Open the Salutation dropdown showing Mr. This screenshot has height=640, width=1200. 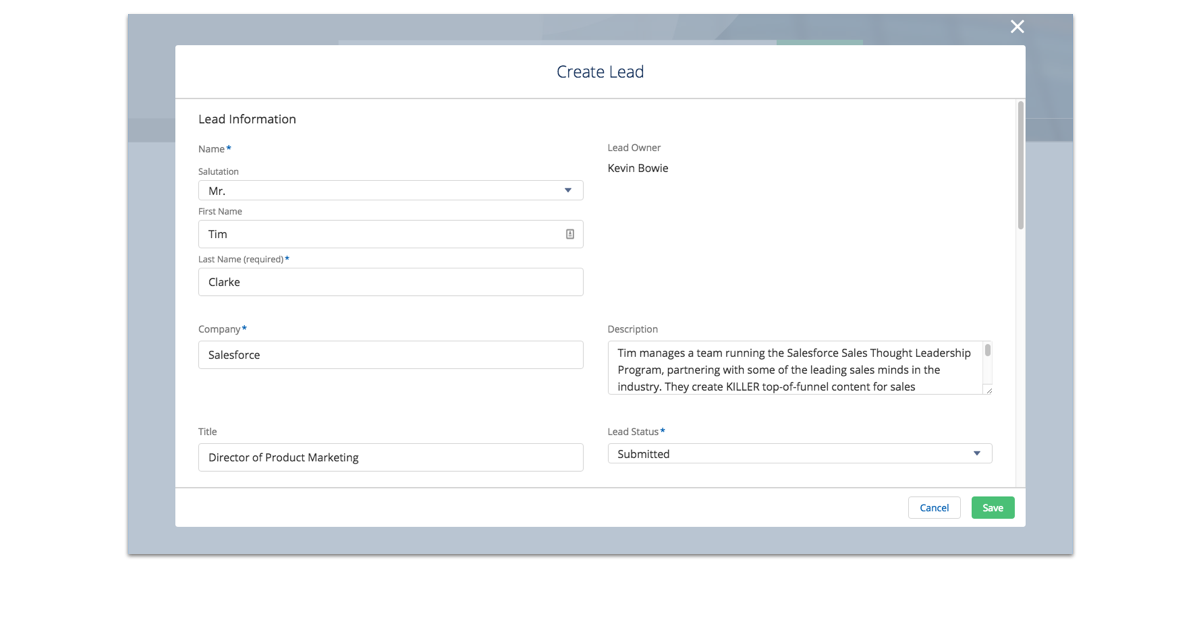(390, 190)
